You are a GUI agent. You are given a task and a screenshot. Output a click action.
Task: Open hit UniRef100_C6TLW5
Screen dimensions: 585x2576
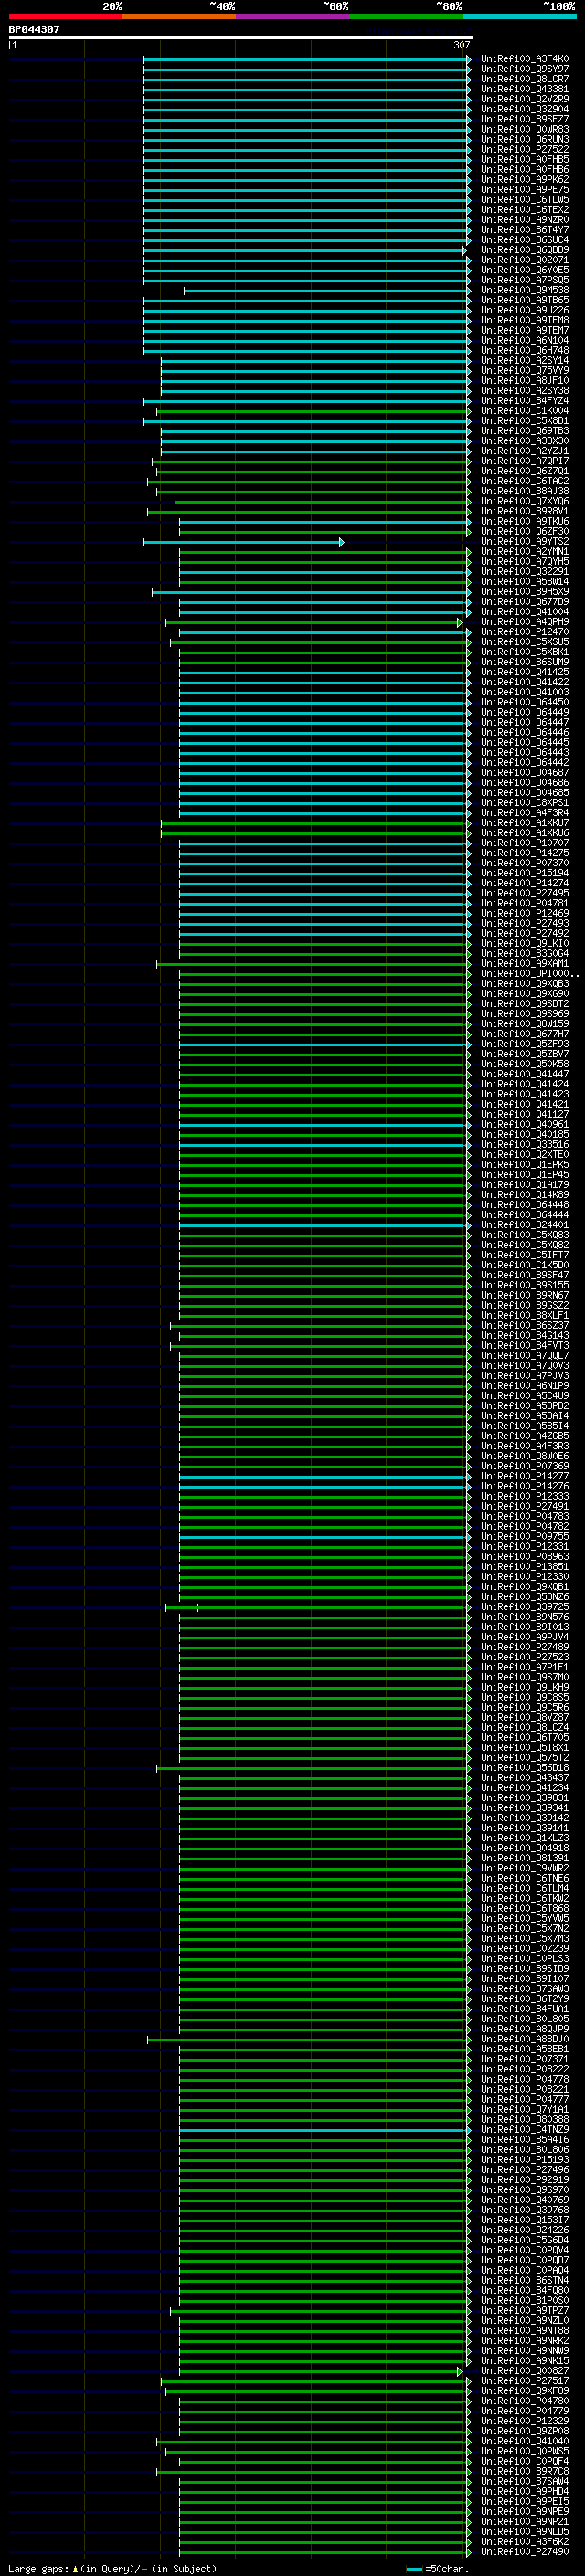pyautogui.click(x=524, y=200)
